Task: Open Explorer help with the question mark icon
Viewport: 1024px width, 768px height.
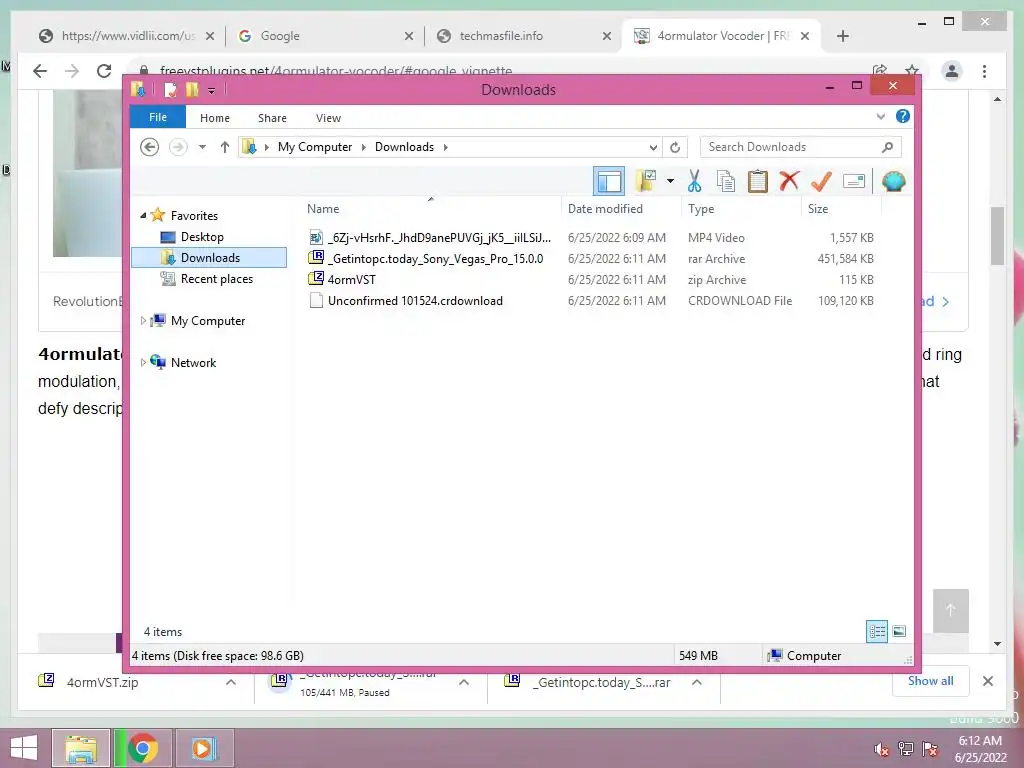Action: click(903, 116)
